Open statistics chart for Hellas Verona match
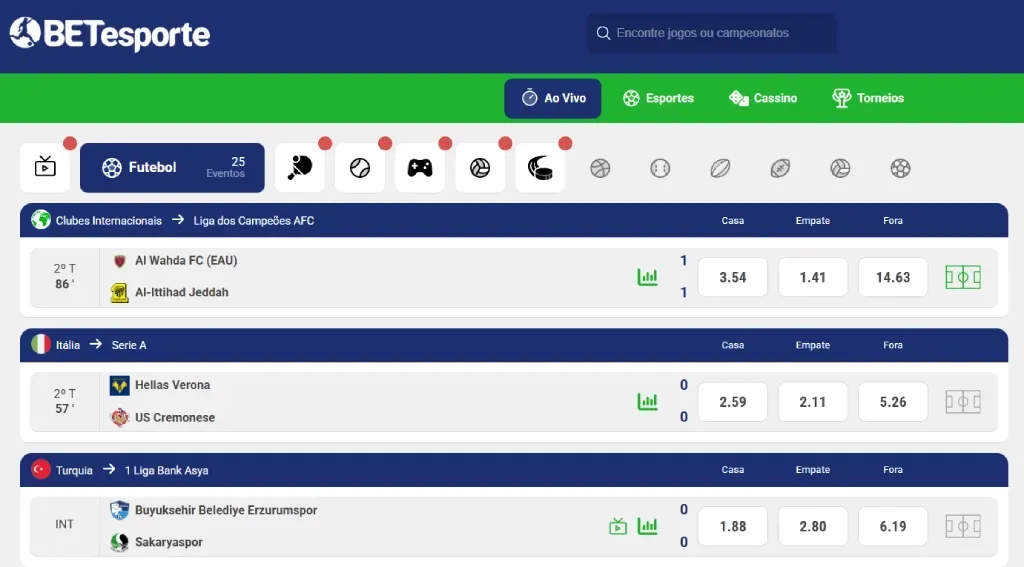The width and height of the screenshot is (1024, 567). point(647,401)
